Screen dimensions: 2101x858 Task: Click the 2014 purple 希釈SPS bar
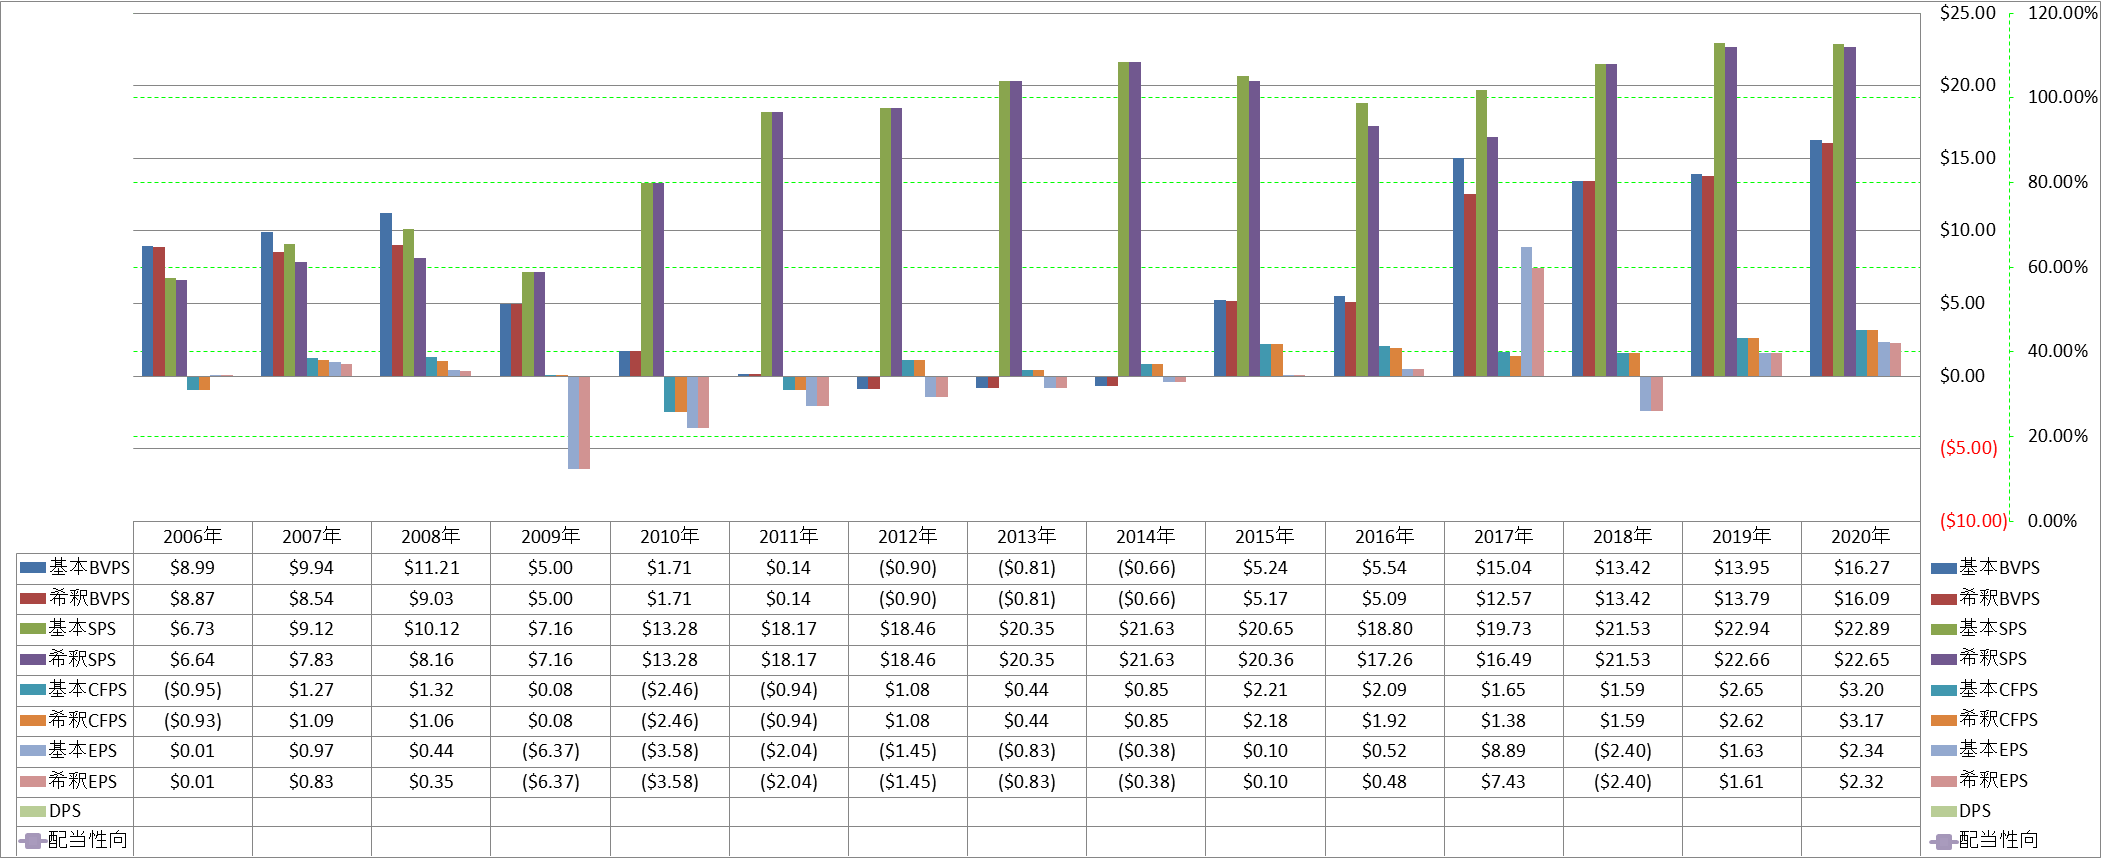point(1135,219)
